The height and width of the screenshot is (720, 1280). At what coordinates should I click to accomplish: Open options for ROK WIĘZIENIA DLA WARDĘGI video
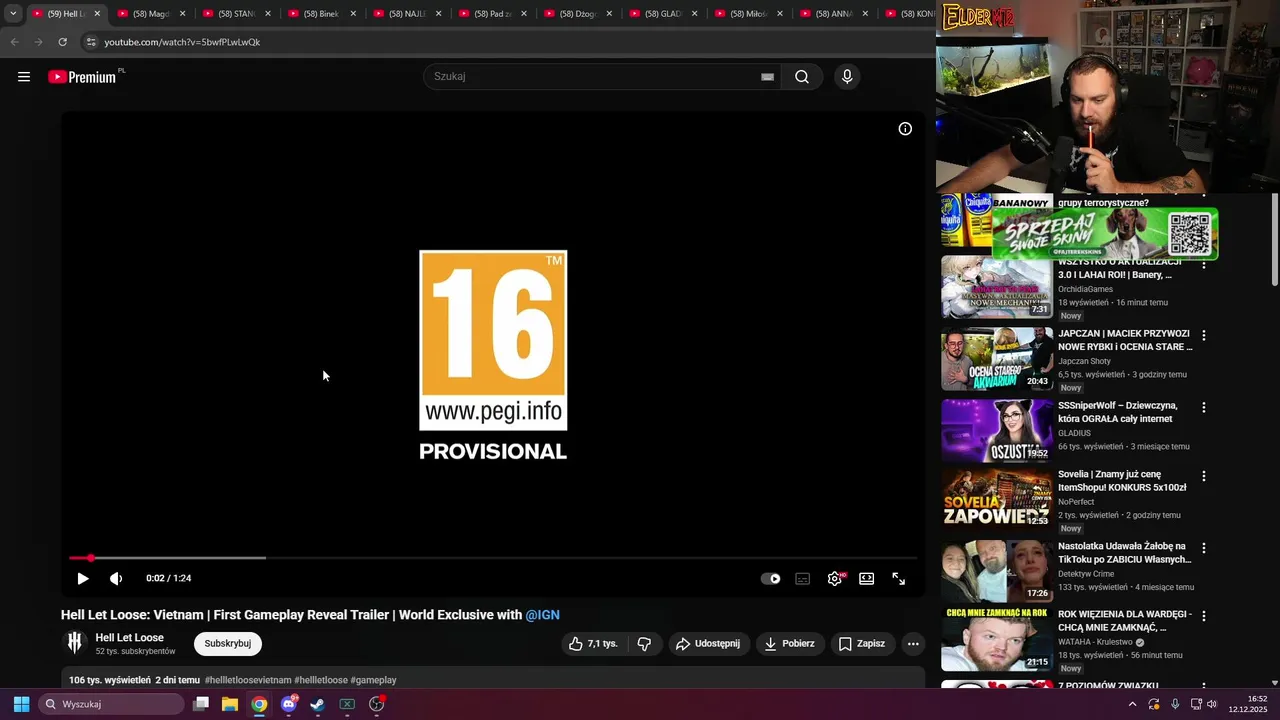point(1204,616)
